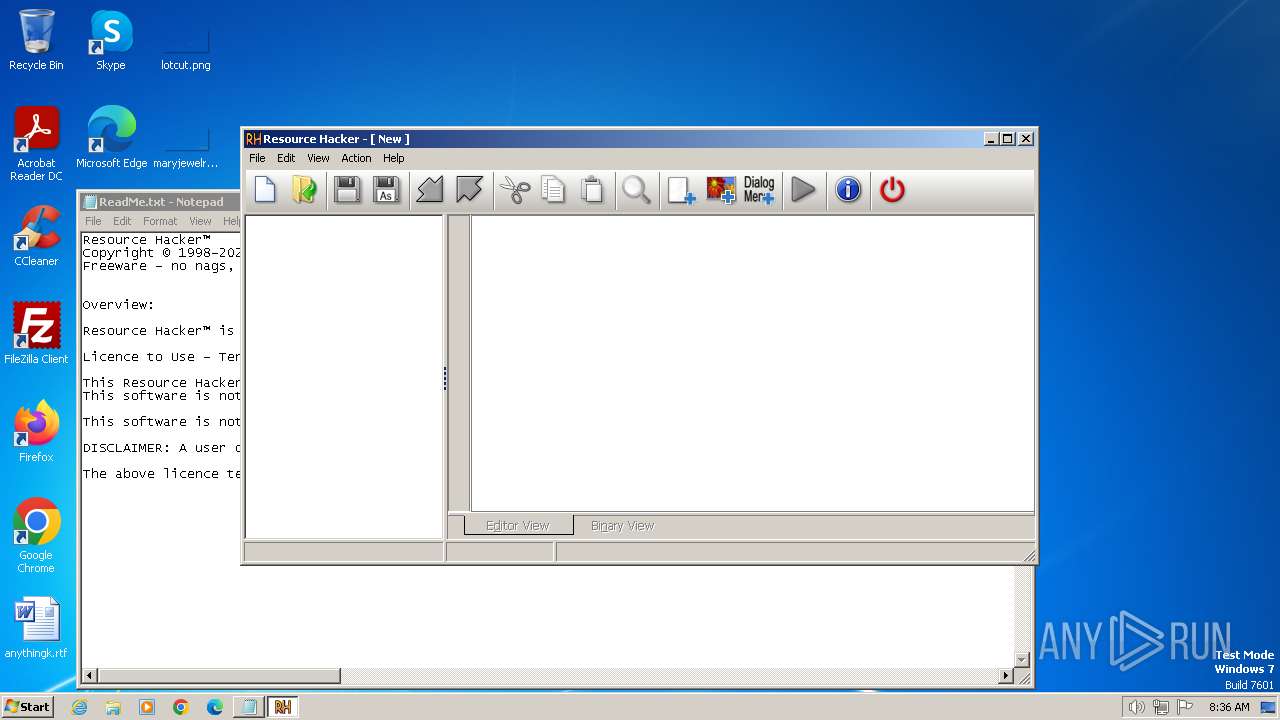Click the red power Exit icon

tap(892, 189)
